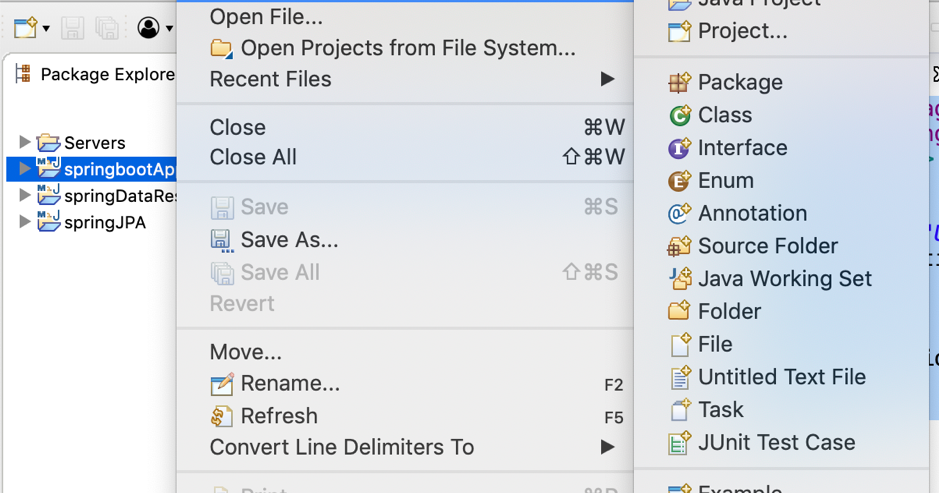Expand the Servers tree node
Viewport: 939px width, 493px height.
[25, 143]
